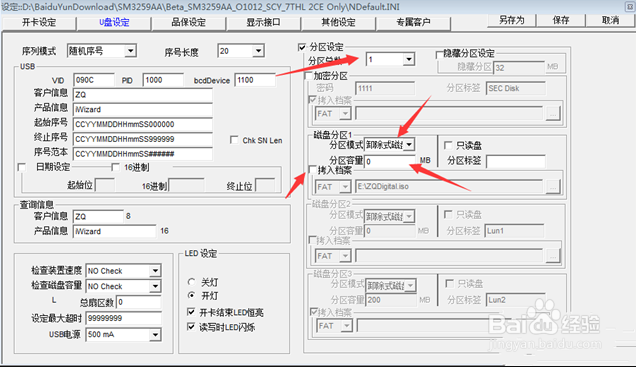Click the 终止序号 input field
This screenshot has height=367, width=636.
(x=143, y=139)
